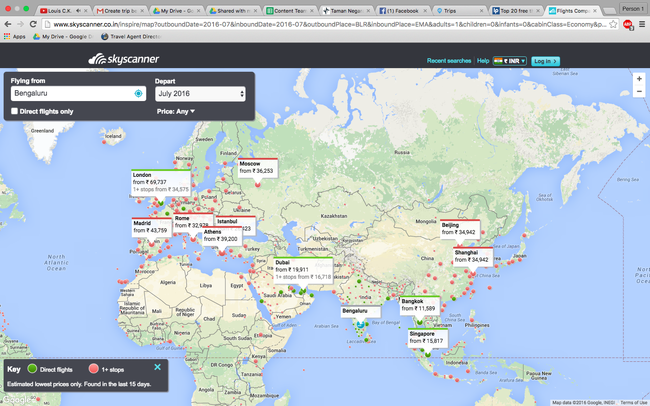Screen dimensions: 650x406
Task: Open Travel Agent Directory bookmark
Action: click(131, 36)
